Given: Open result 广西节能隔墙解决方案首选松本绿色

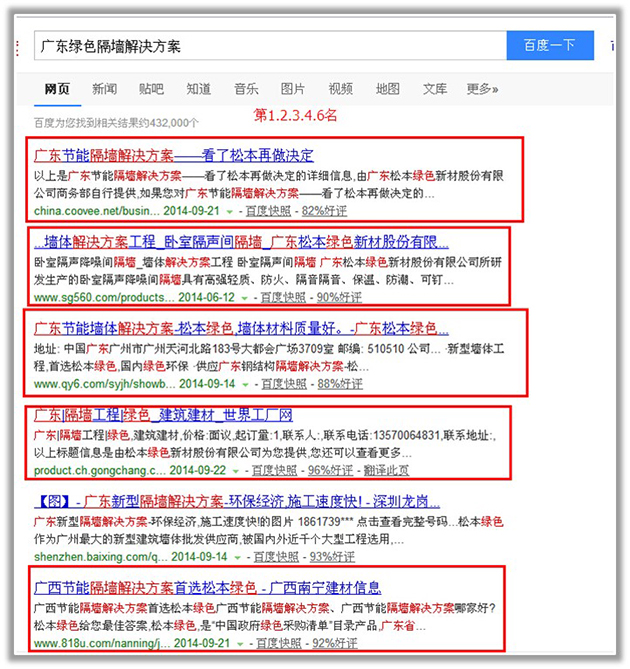Looking at the screenshot, I should click(208, 588).
